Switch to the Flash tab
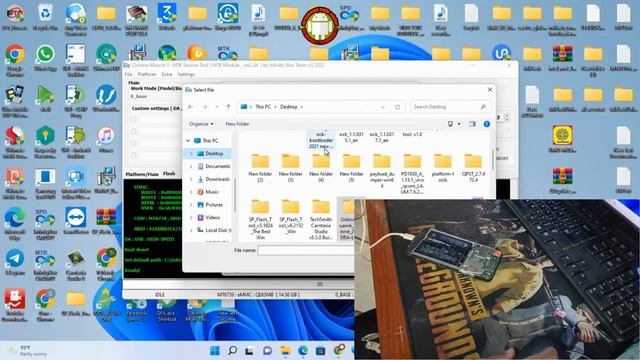This screenshot has height=360, width=640. pos(169,174)
